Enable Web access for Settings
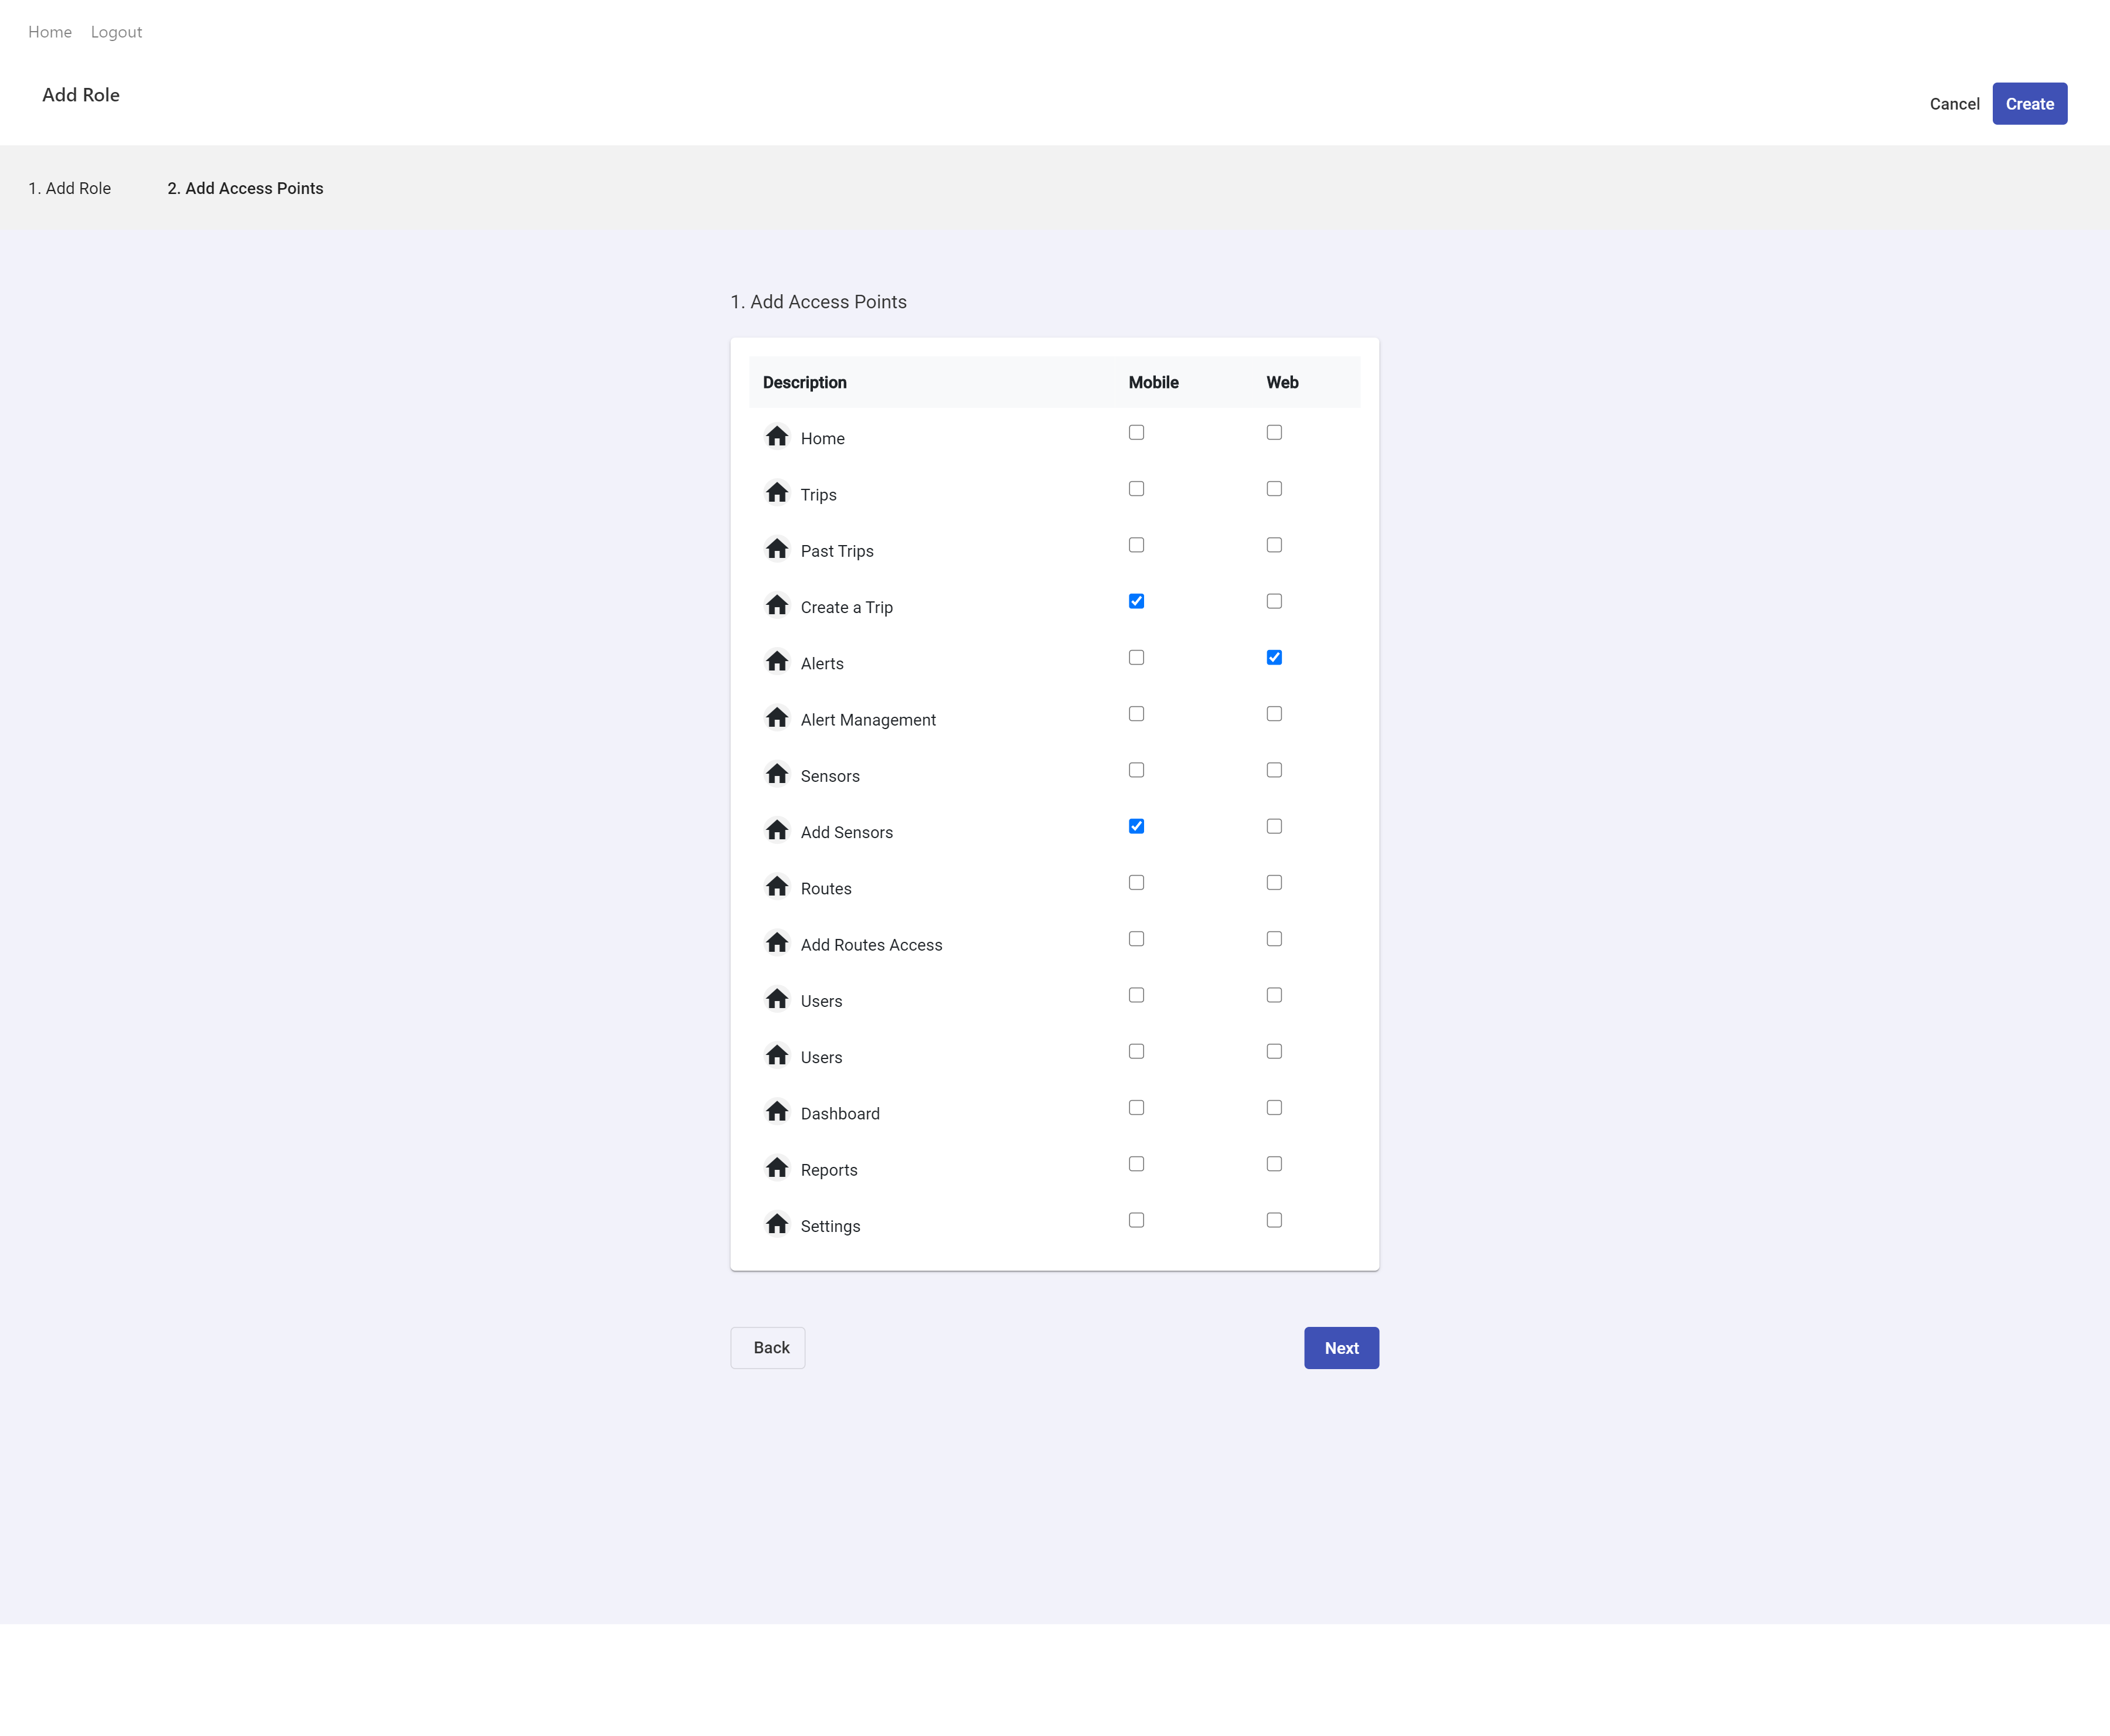 (x=1274, y=1220)
